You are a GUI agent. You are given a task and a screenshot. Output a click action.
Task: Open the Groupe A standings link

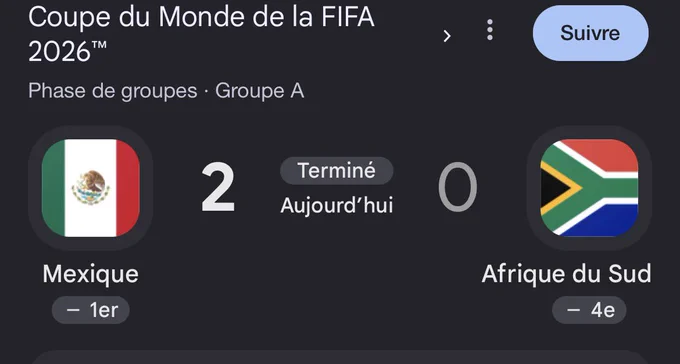[259, 91]
